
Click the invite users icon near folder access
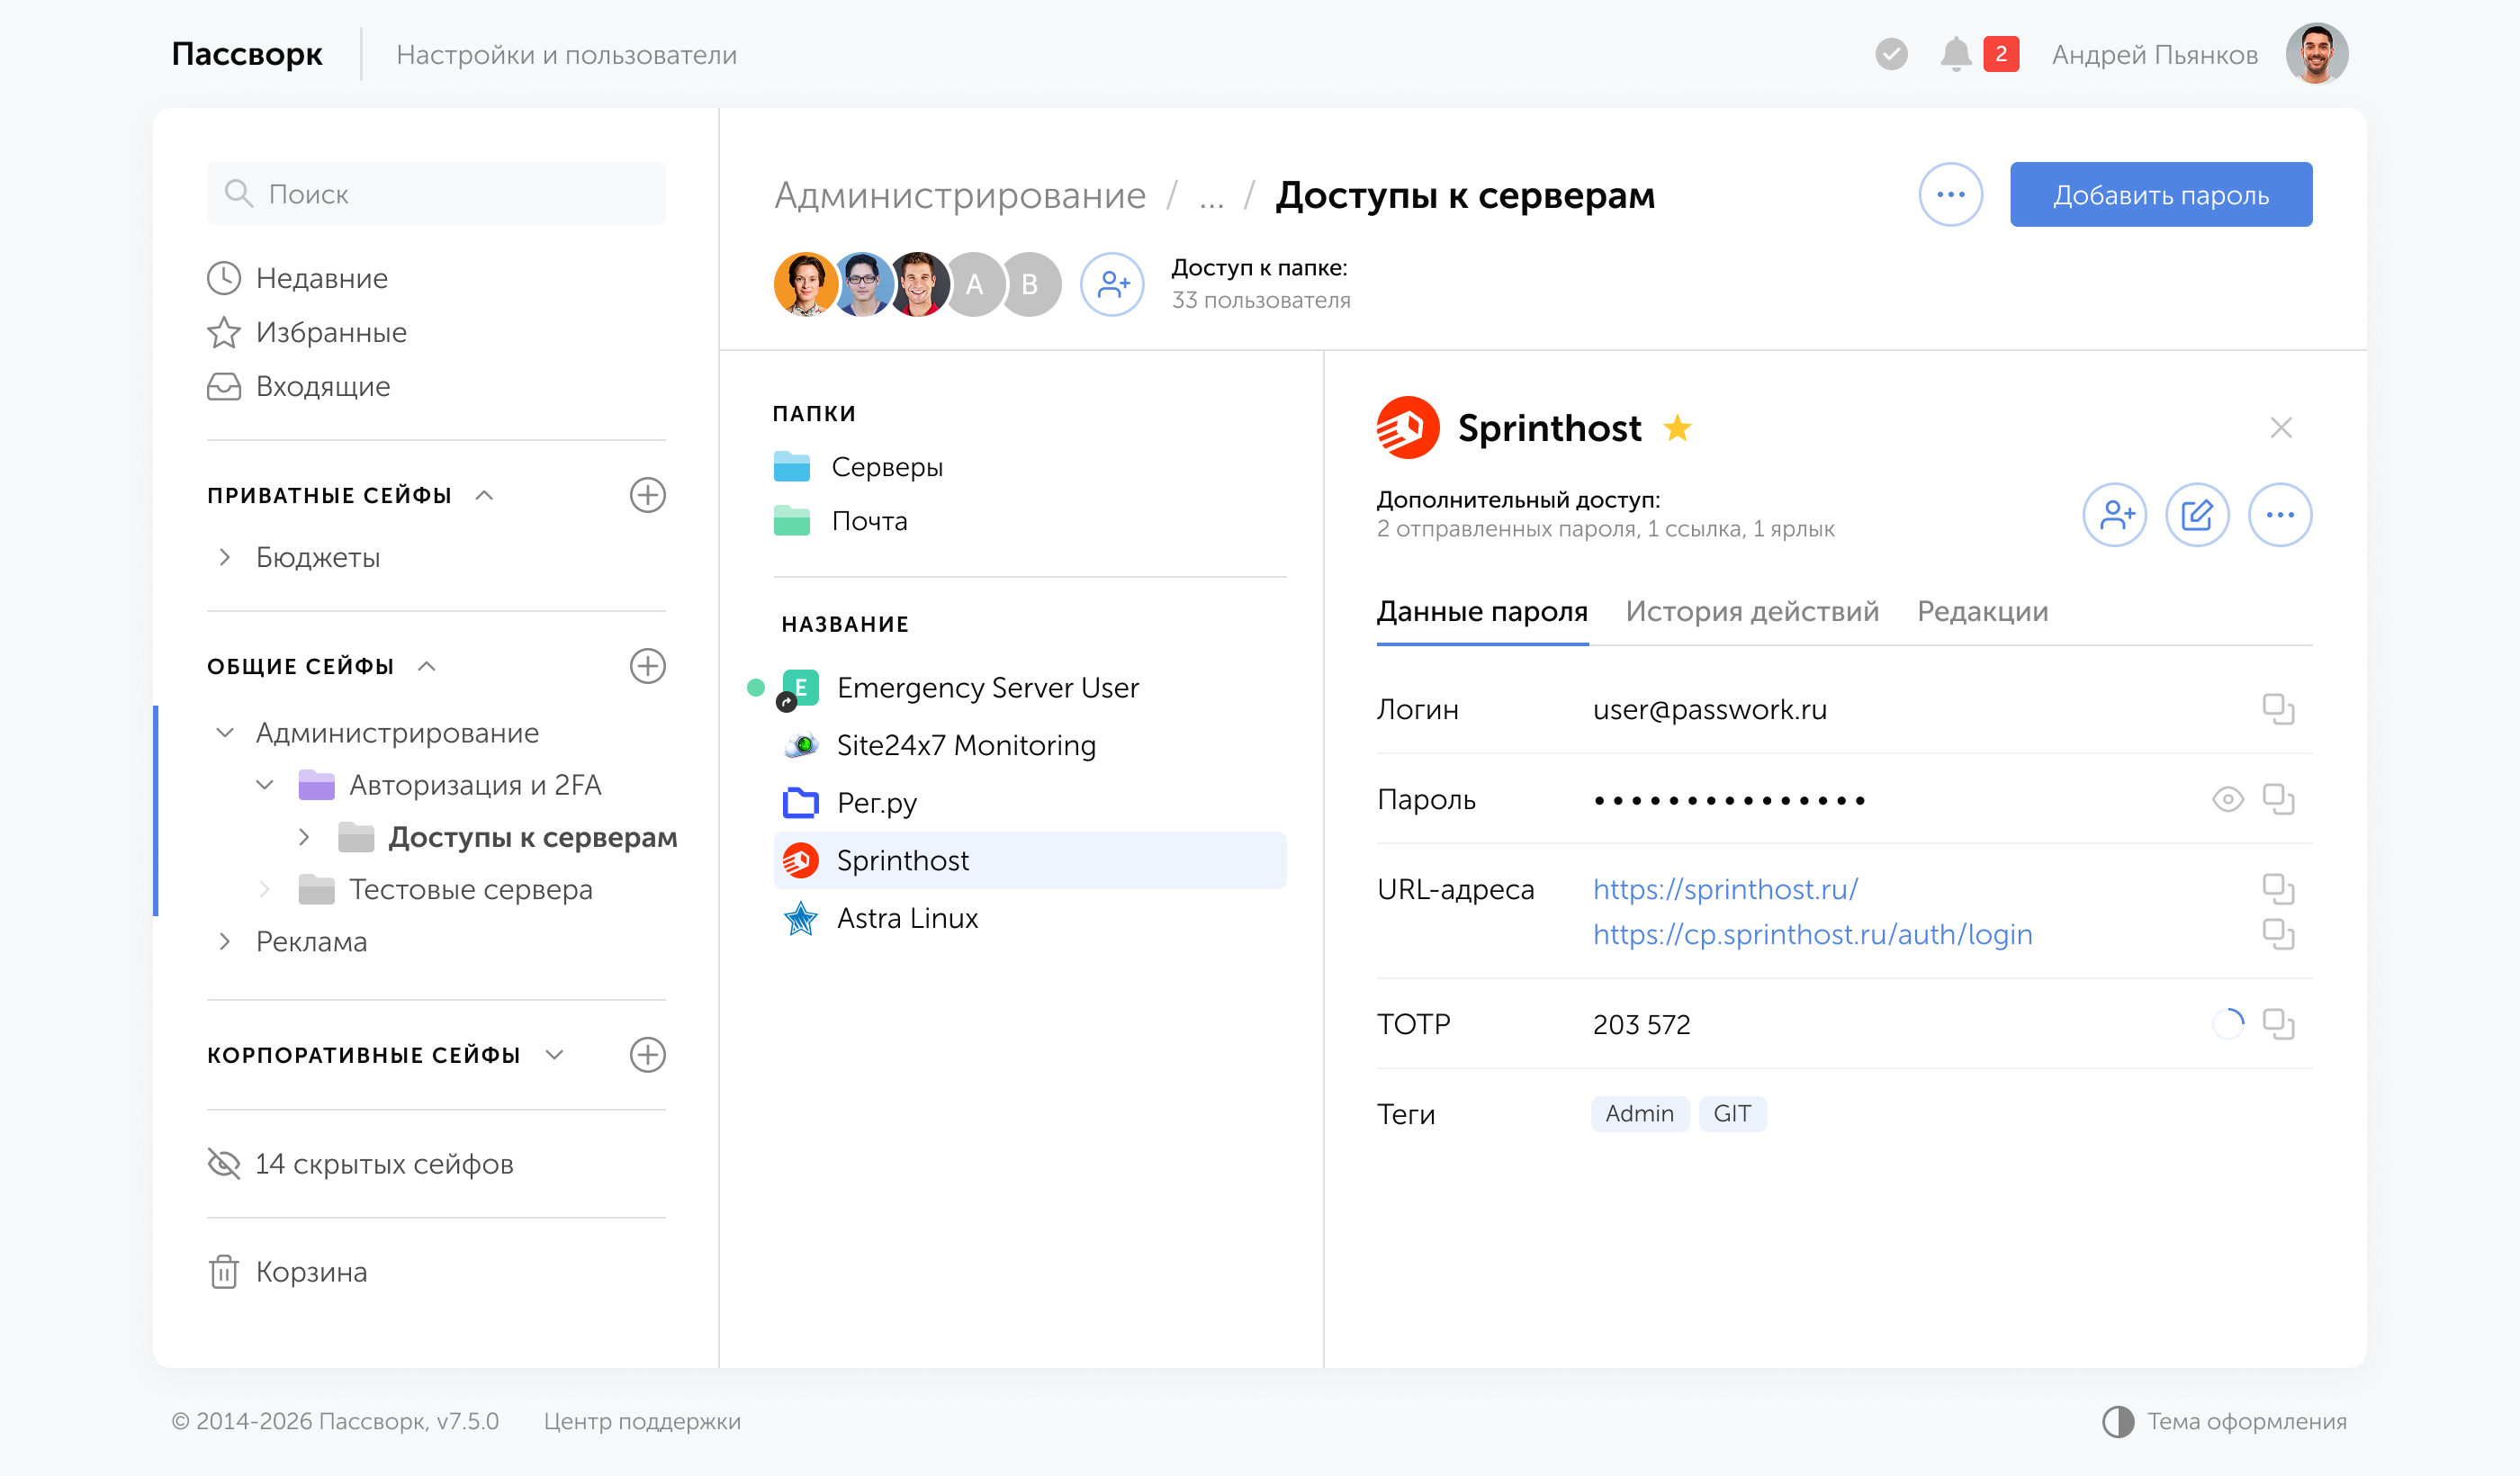(x=1112, y=284)
